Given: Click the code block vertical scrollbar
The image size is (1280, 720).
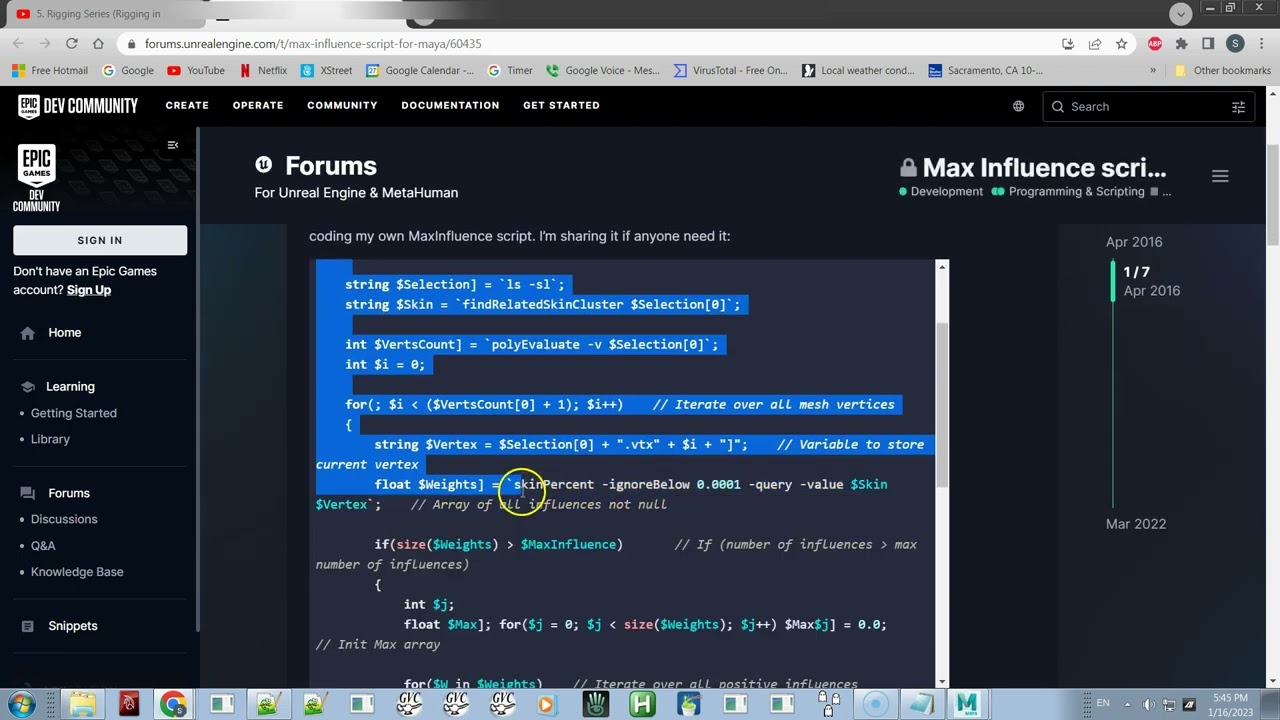Looking at the screenshot, I should tap(941, 407).
